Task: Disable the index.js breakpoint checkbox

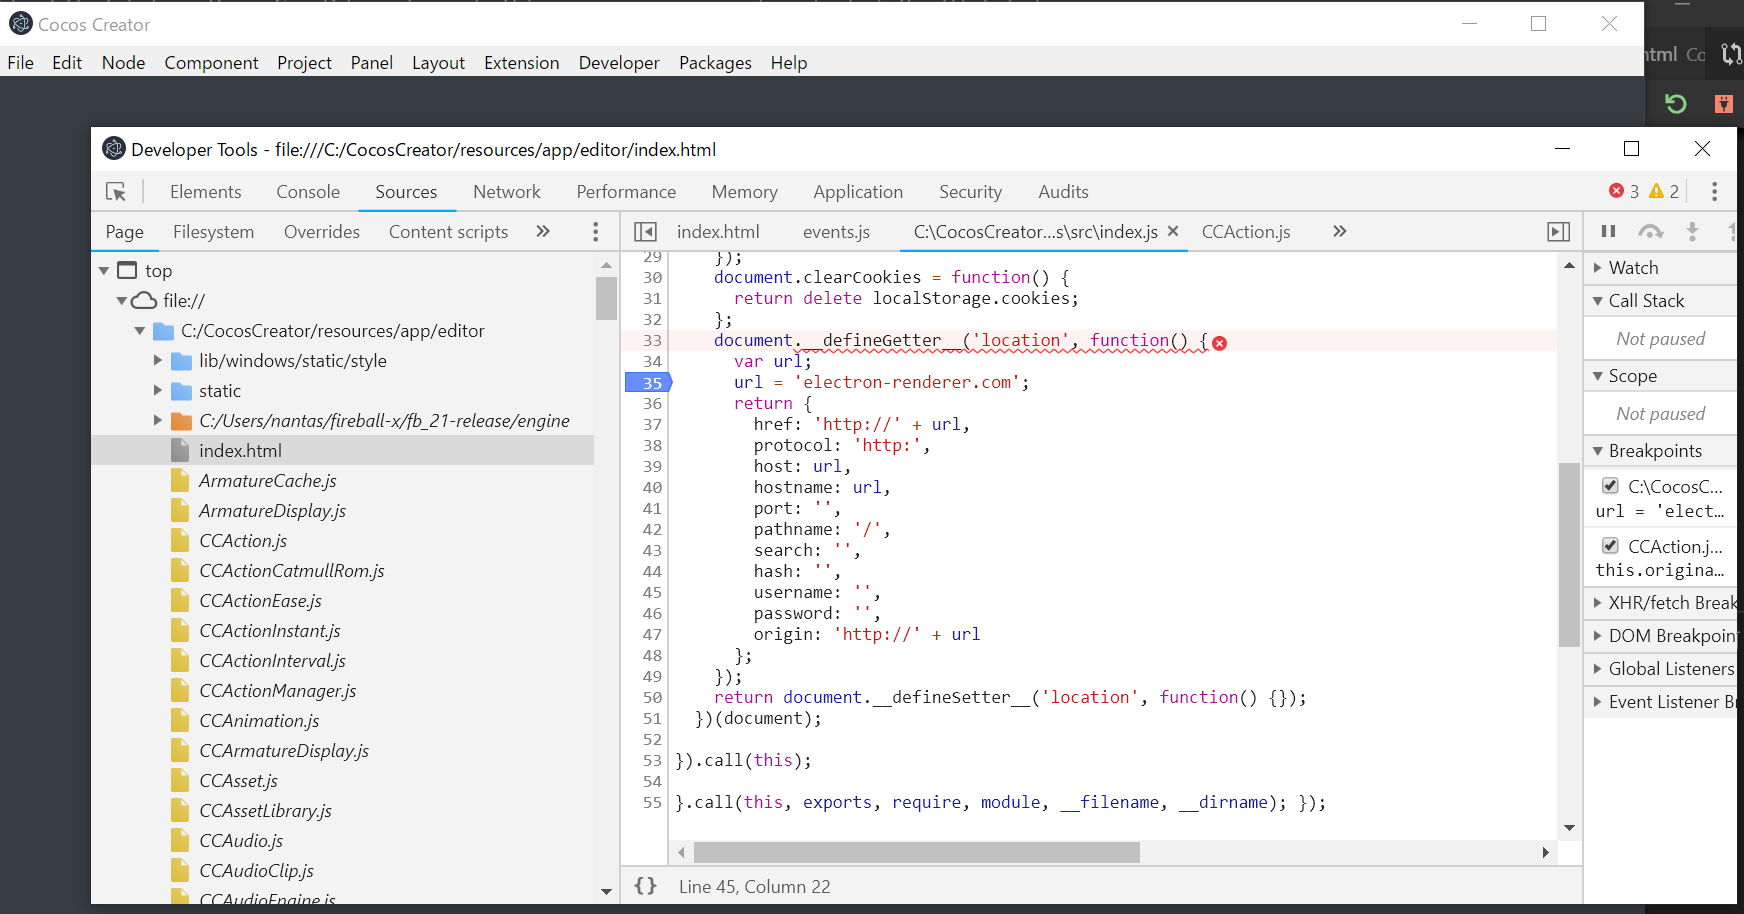Action: (1610, 486)
